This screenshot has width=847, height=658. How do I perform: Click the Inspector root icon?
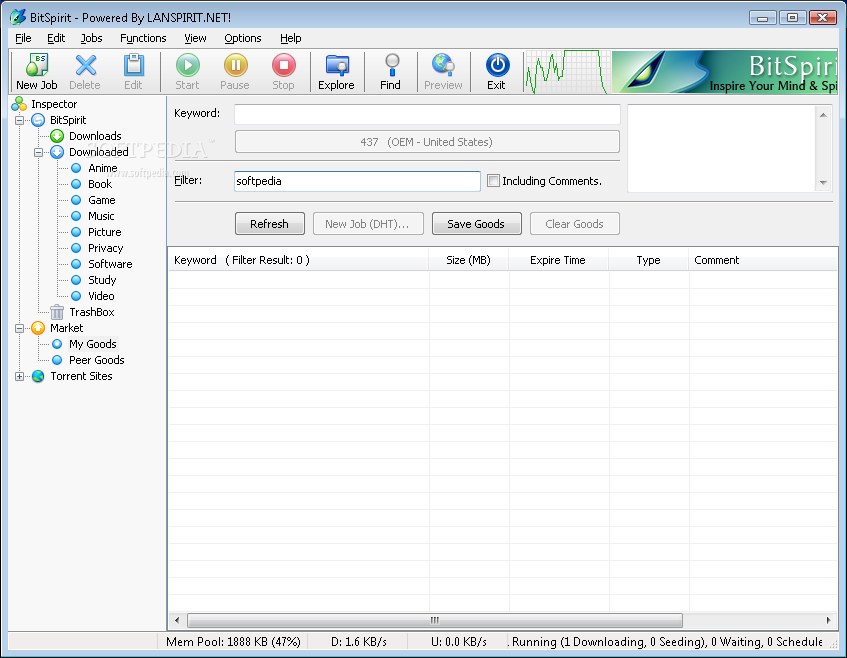pos(19,104)
